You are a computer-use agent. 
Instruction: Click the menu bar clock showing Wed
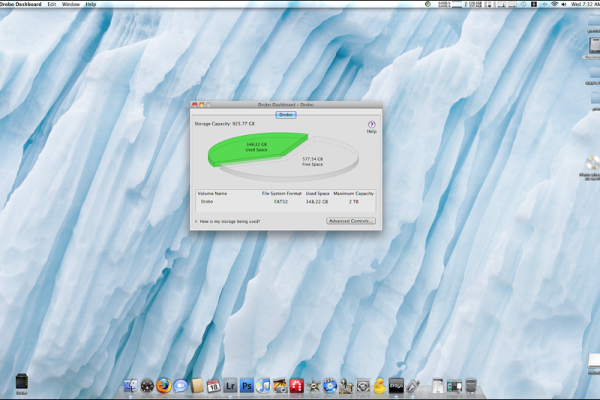tap(585, 4)
